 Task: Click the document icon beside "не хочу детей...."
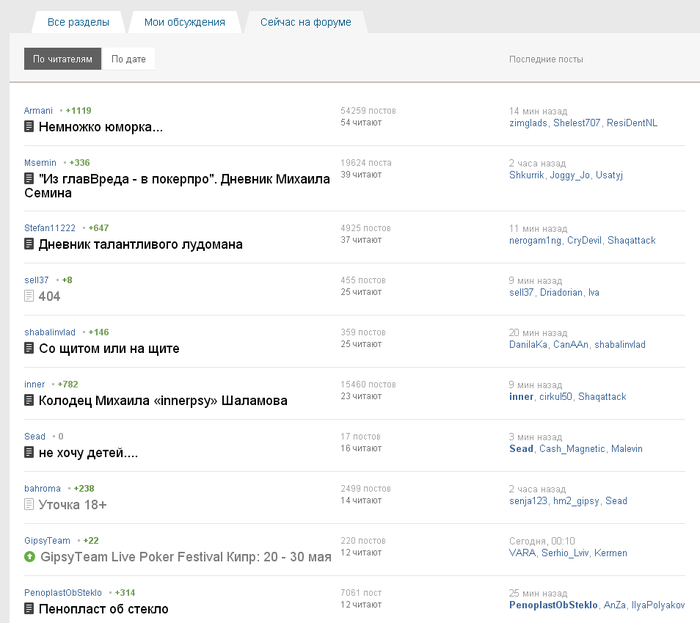29,453
